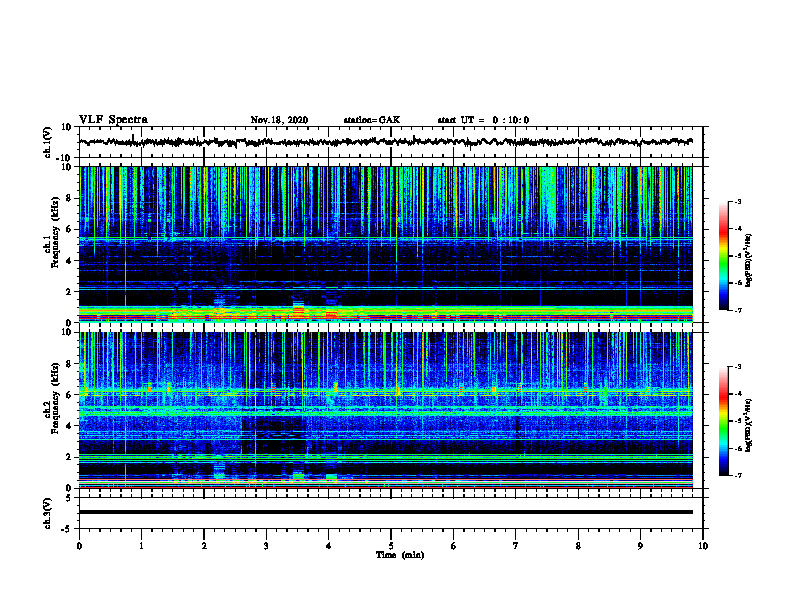Click the time axis tick label "3"
Screen dimensions: 792x612
pyautogui.click(x=266, y=546)
